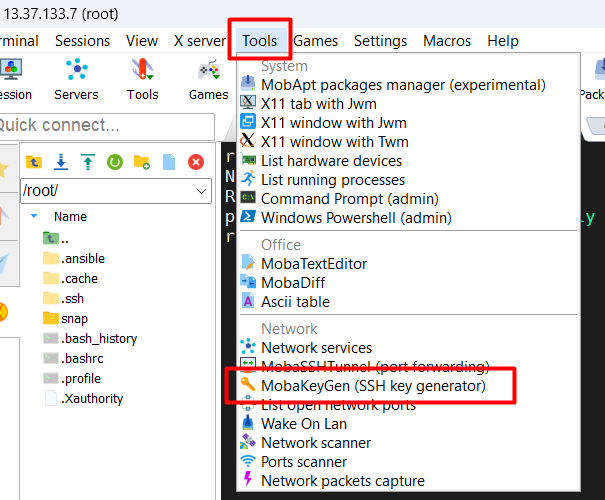Select the .Xauthority file

tap(83, 399)
